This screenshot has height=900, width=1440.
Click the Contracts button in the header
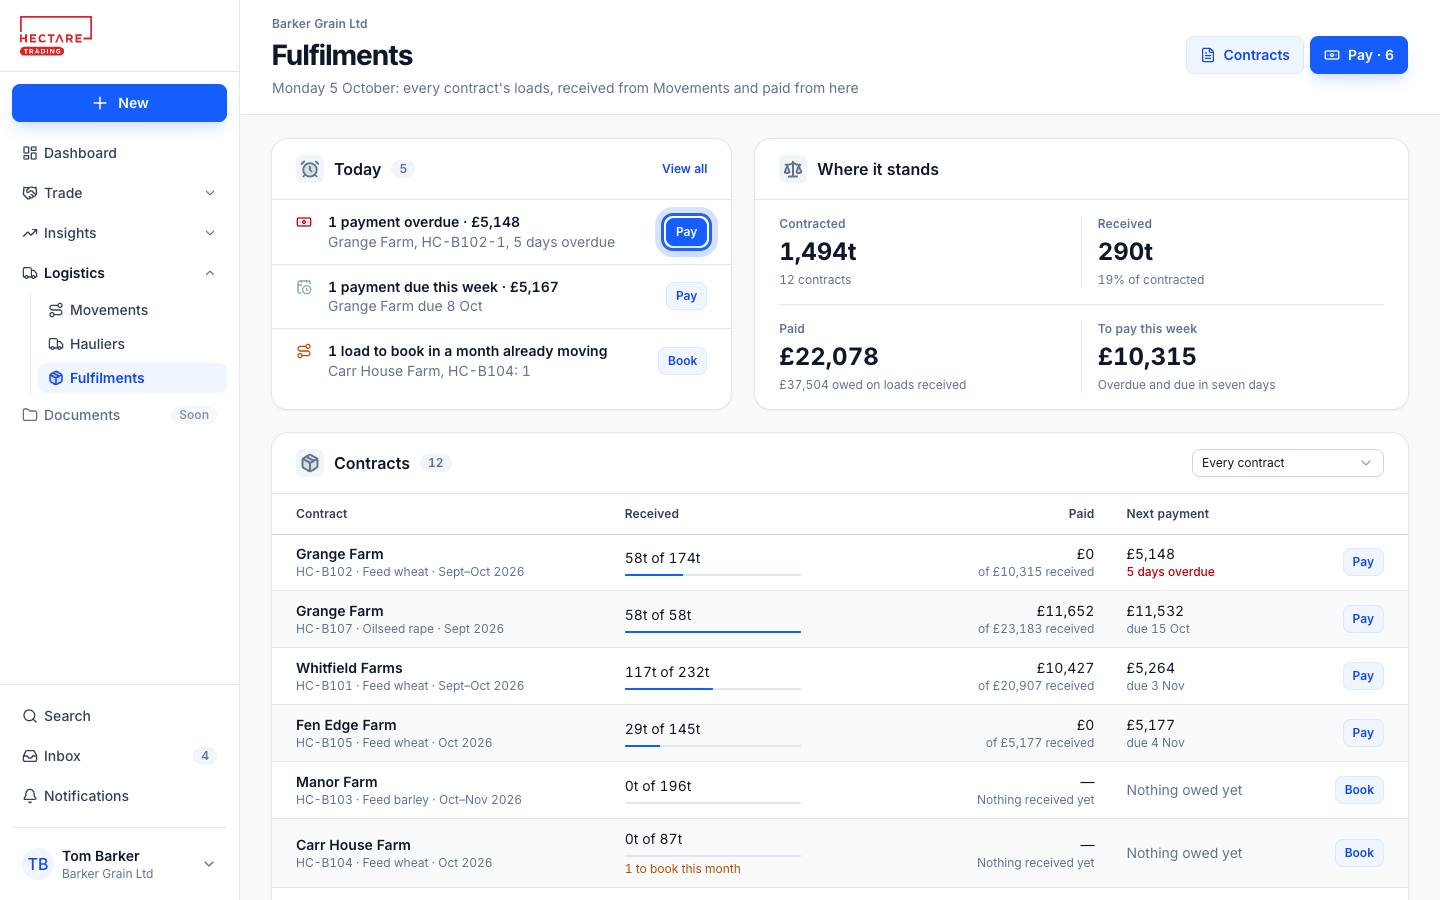(x=1245, y=55)
